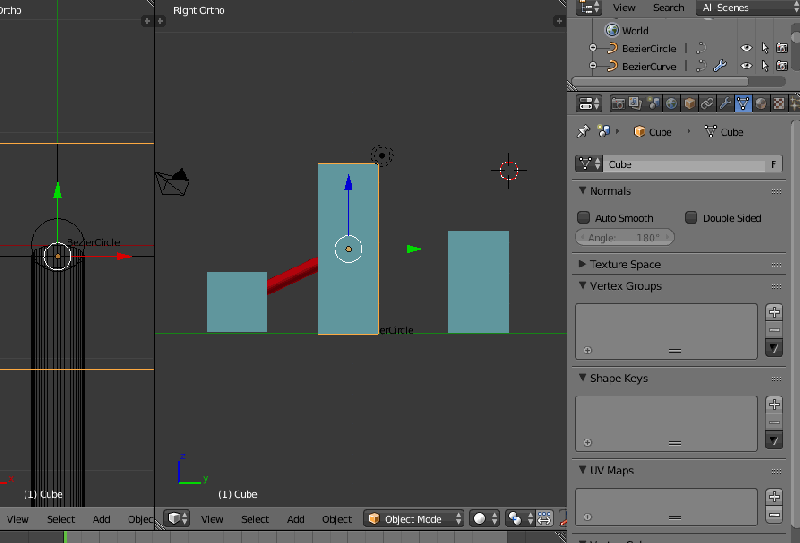The image size is (800, 543).
Task: Open the properties editor type selector
Action: 589,104
